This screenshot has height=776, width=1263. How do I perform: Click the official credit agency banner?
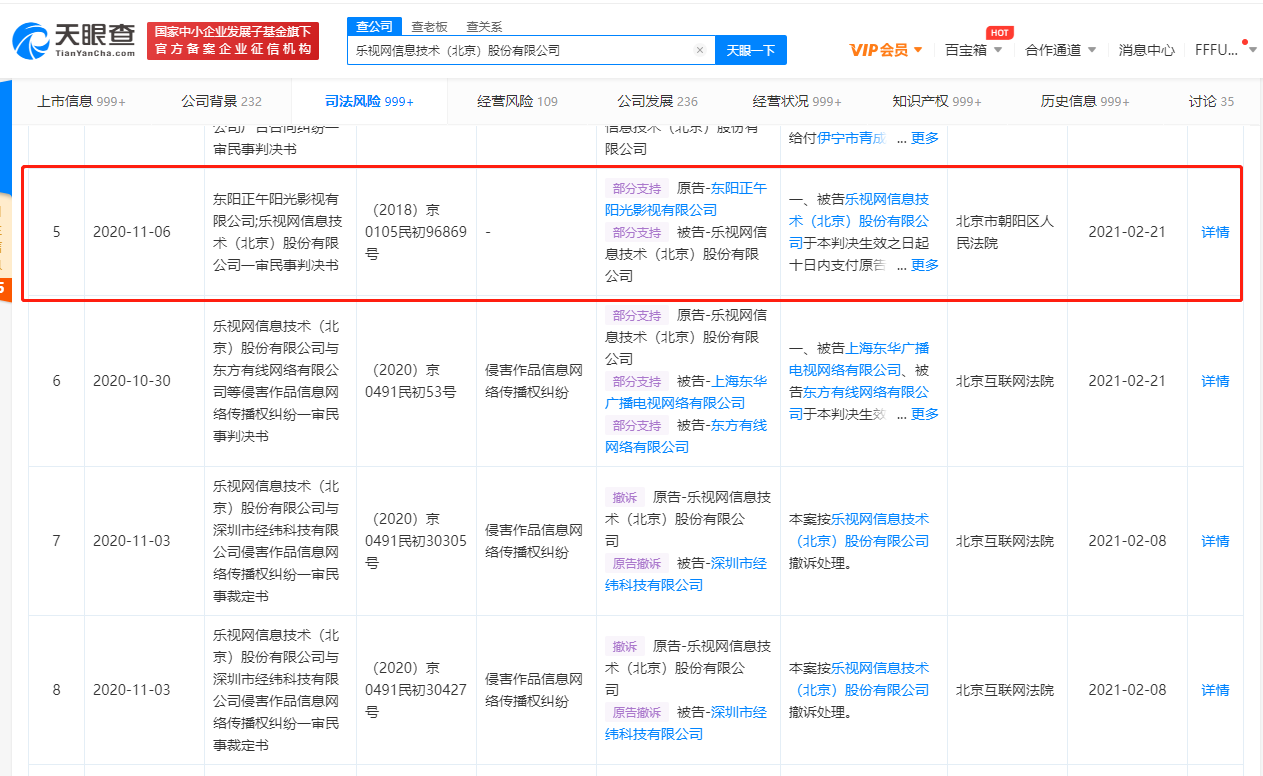(233, 41)
